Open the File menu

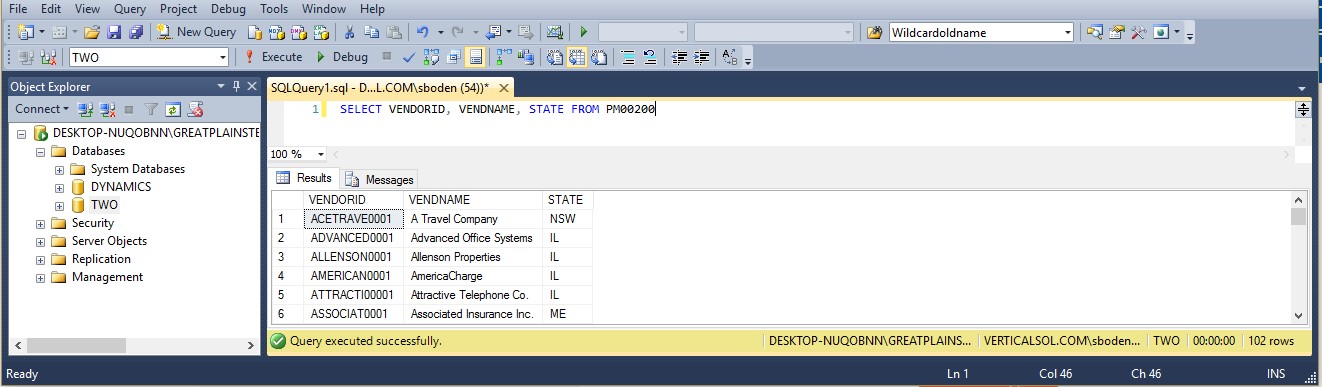[x=18, y=9]
